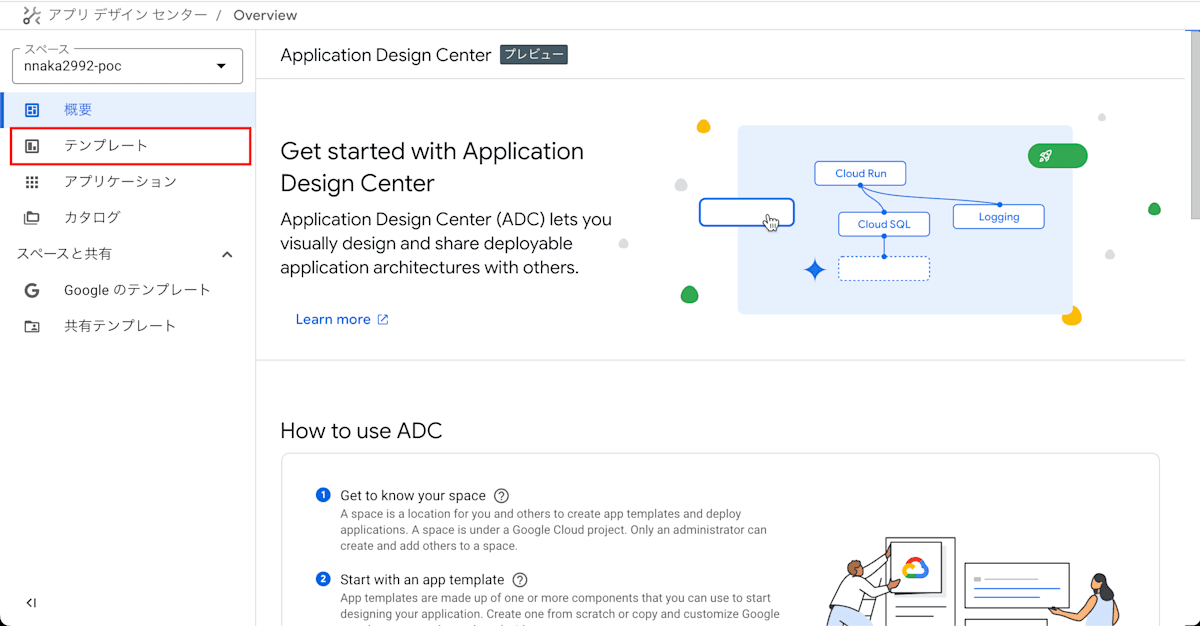Click the App Design Center logo icon
Viewport: 1200px width, 626px height.
tap(31, 15)
